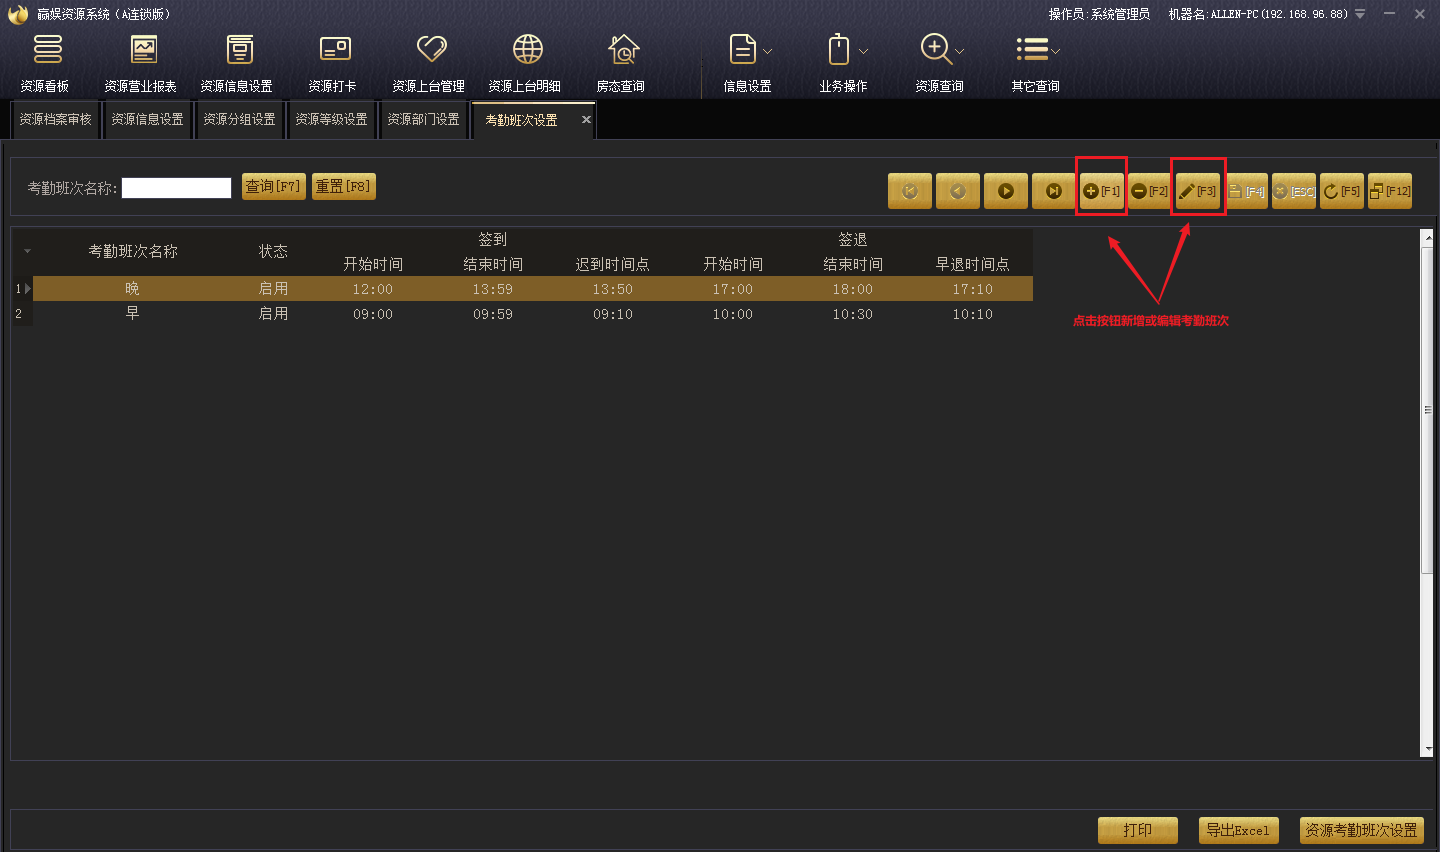Delete shift with the F2 minus button

[x=1150, y=191]
